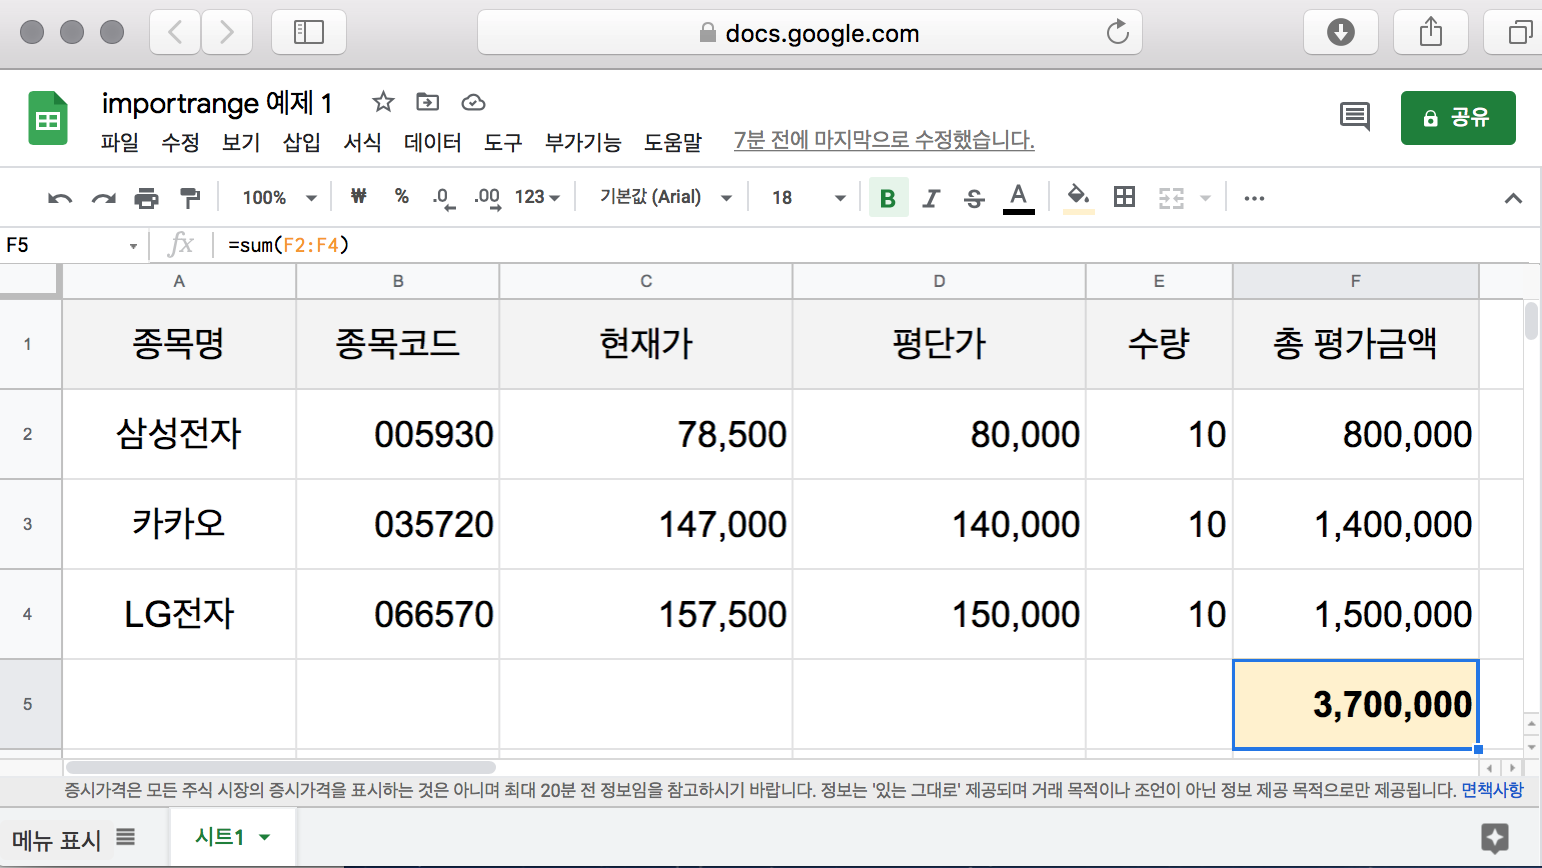Image resolution: width=1542 pixels, height=868 pixels.
Task: Click the move to folder icon
Action: pyautogui.click(x=428, y=102)
